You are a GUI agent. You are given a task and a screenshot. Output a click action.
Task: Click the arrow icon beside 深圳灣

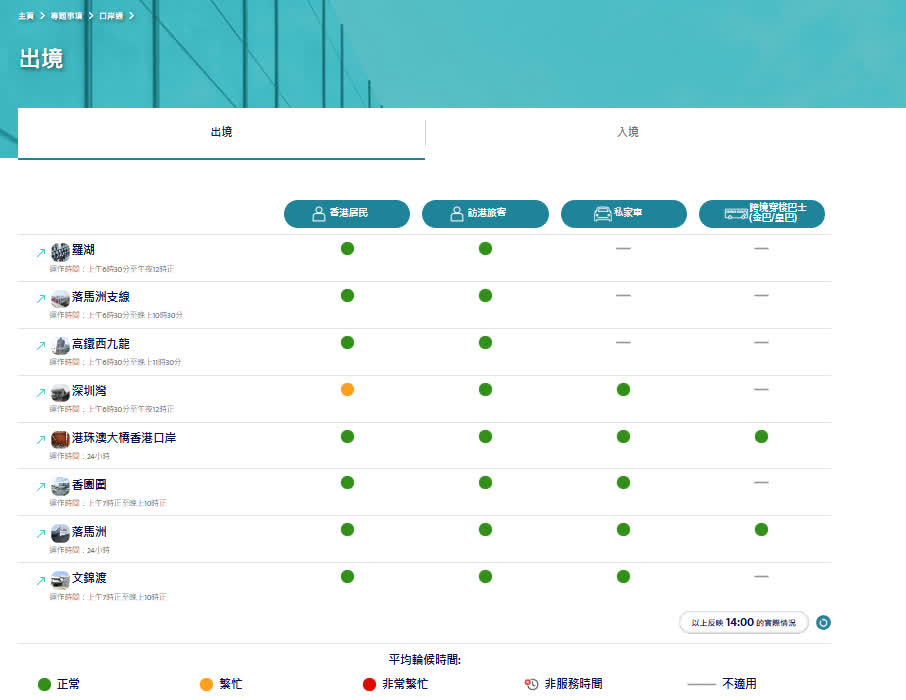(41, 393)
